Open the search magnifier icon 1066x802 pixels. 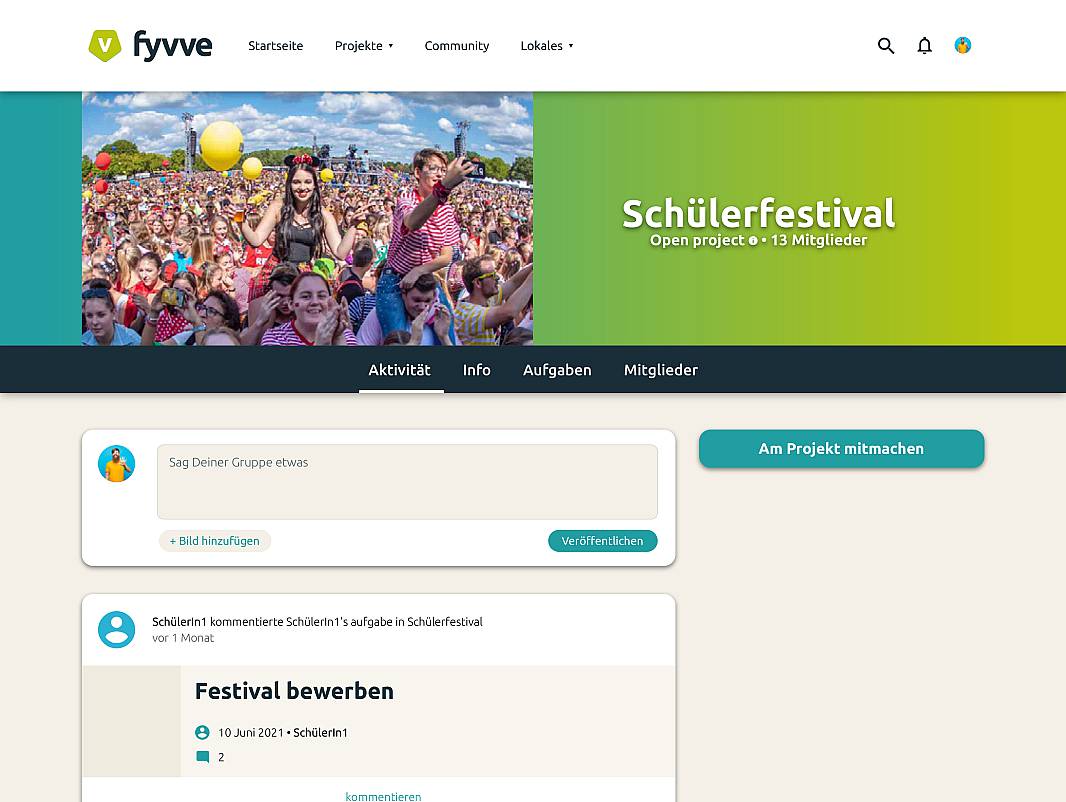(885, 46)
